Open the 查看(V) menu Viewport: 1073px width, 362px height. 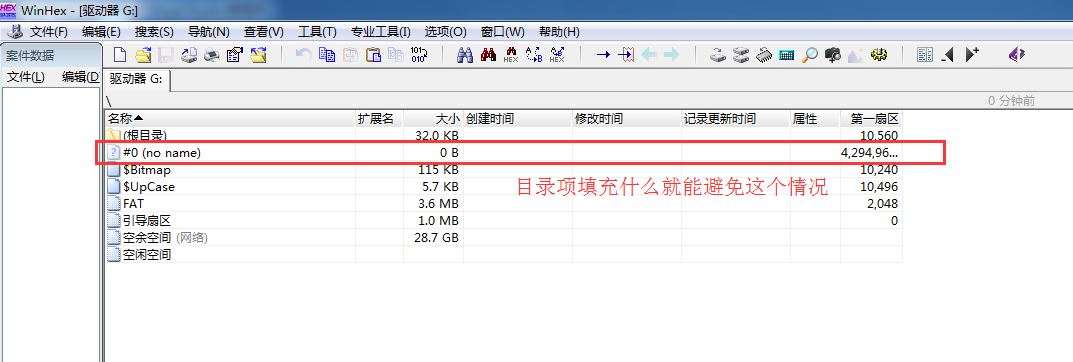[x=263, y=32]
